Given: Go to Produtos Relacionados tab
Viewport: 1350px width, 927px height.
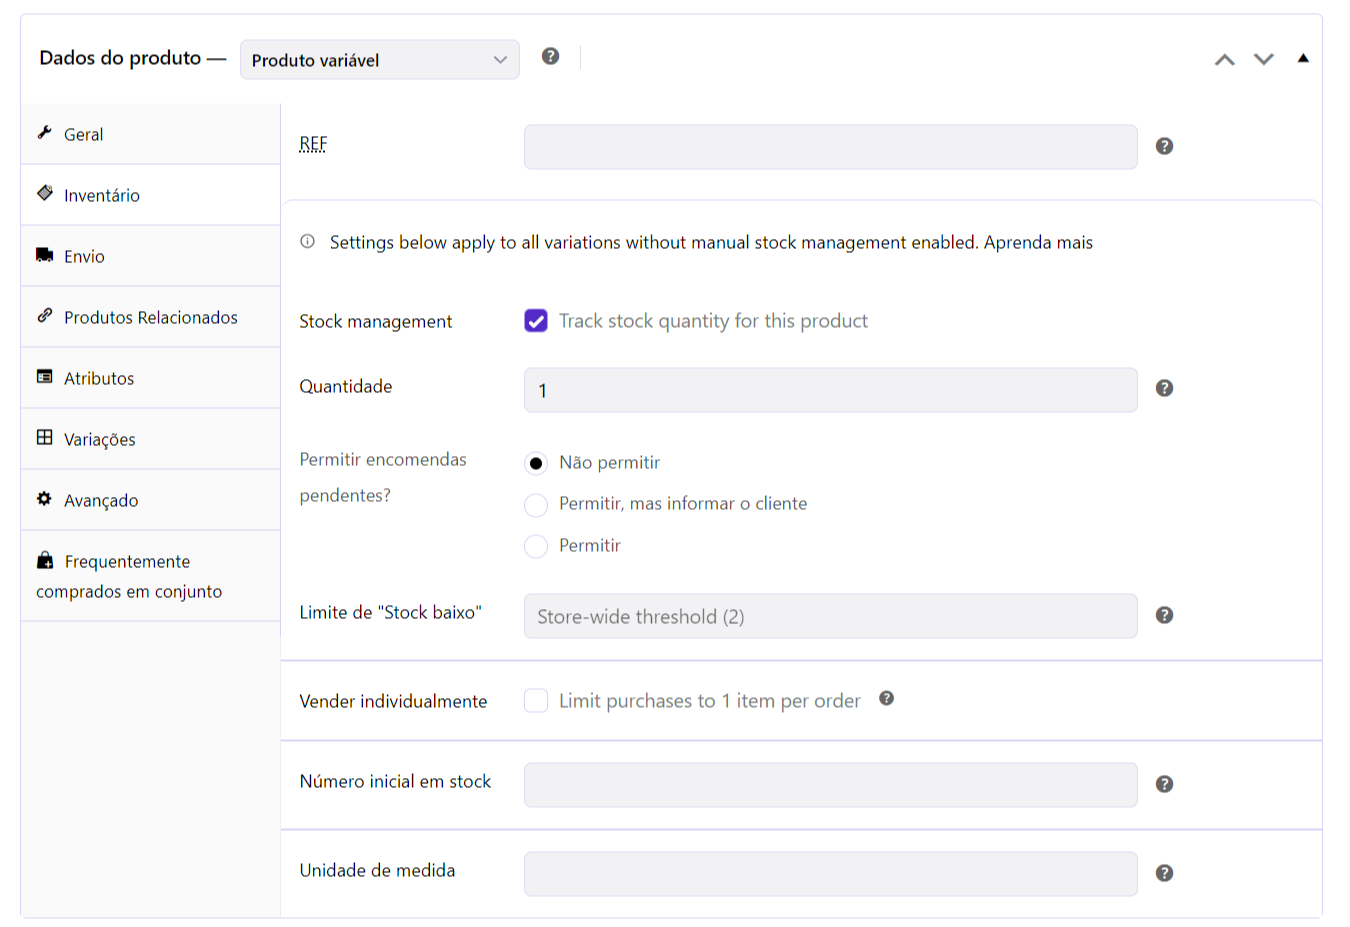Looking at the screenshot, I should tap(150, 317).
